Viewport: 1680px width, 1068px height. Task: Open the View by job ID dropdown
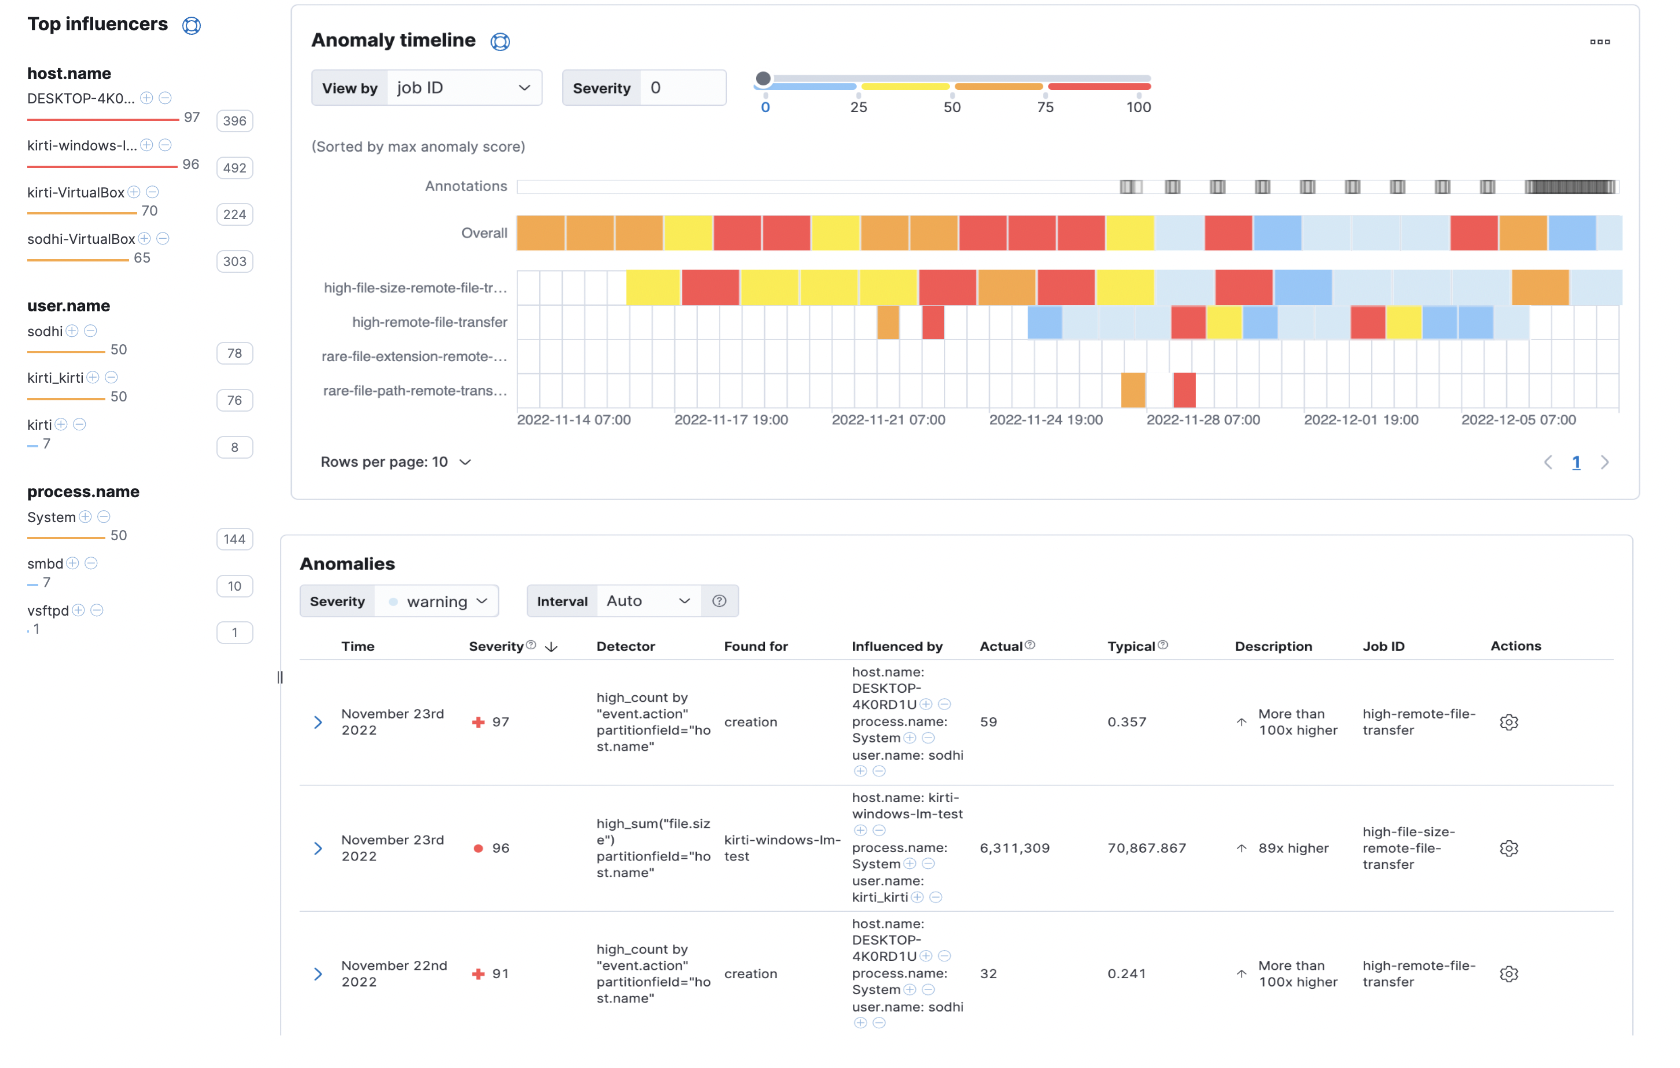click(x=463, y=87)
